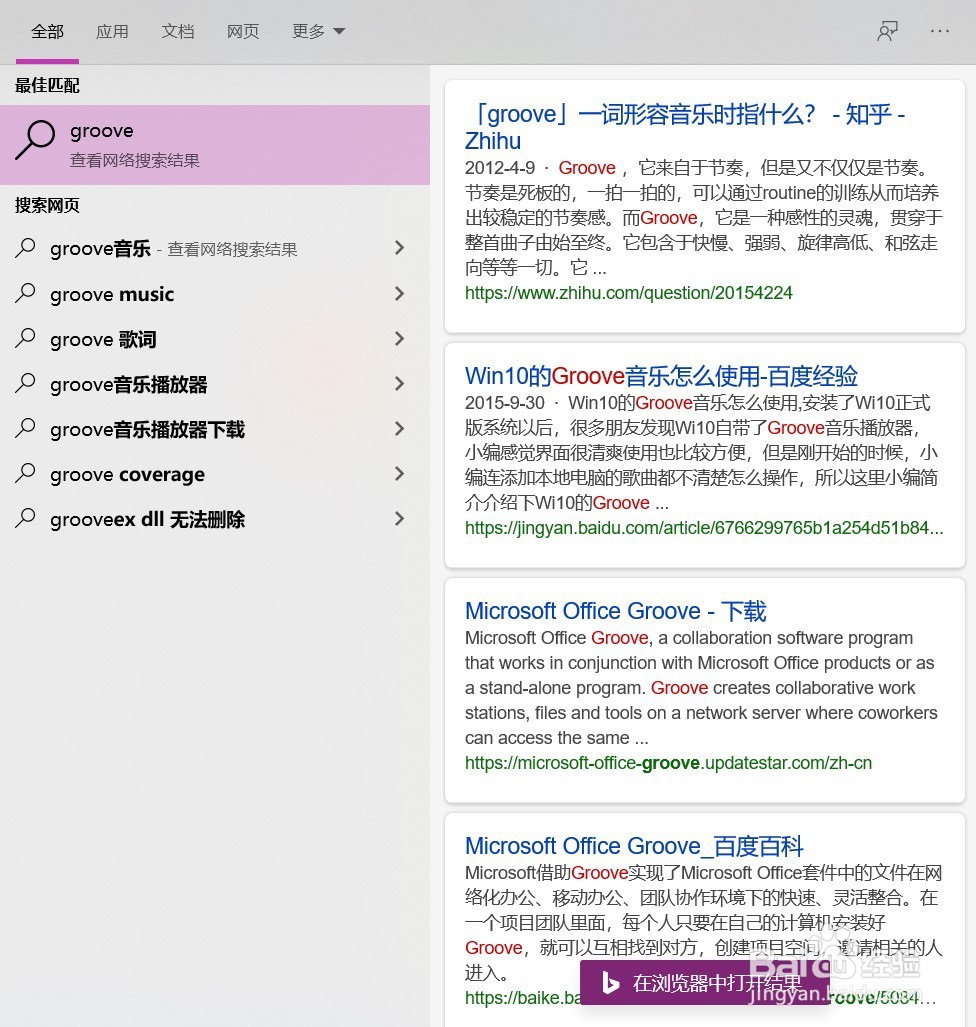Image resolution: width=976 pixels, height=1027 pixels.
Task: Select the groove best match result
Action: tap(215, 145)
